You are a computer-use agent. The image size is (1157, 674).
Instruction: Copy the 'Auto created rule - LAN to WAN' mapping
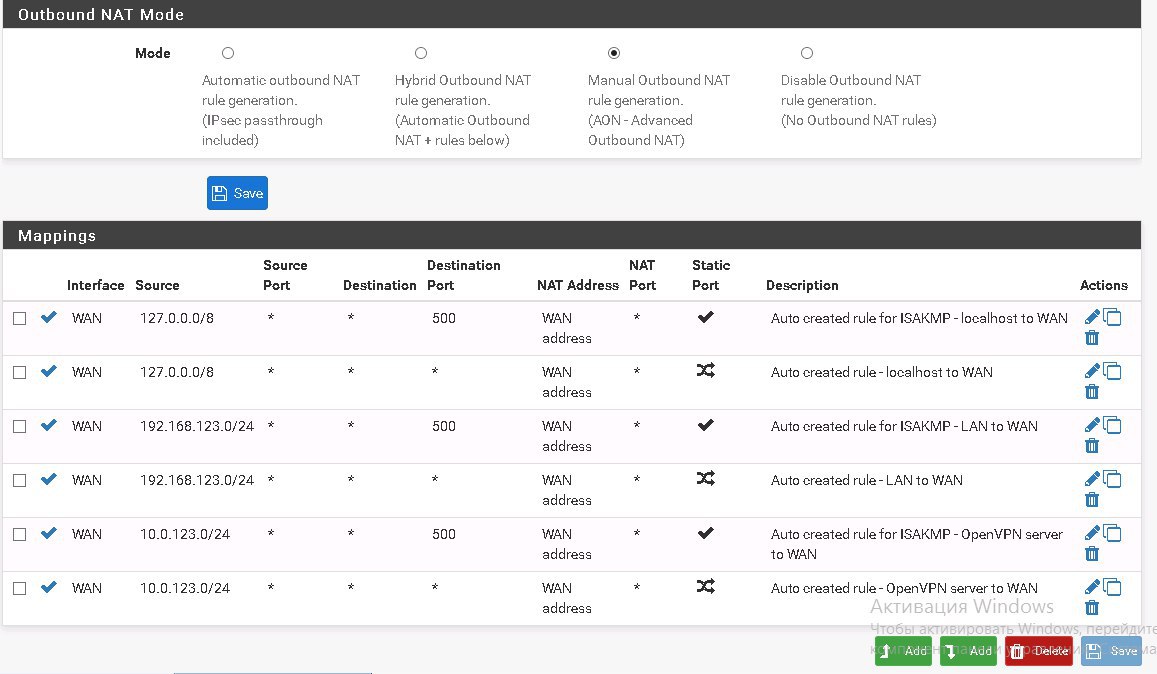point(1113,479)
